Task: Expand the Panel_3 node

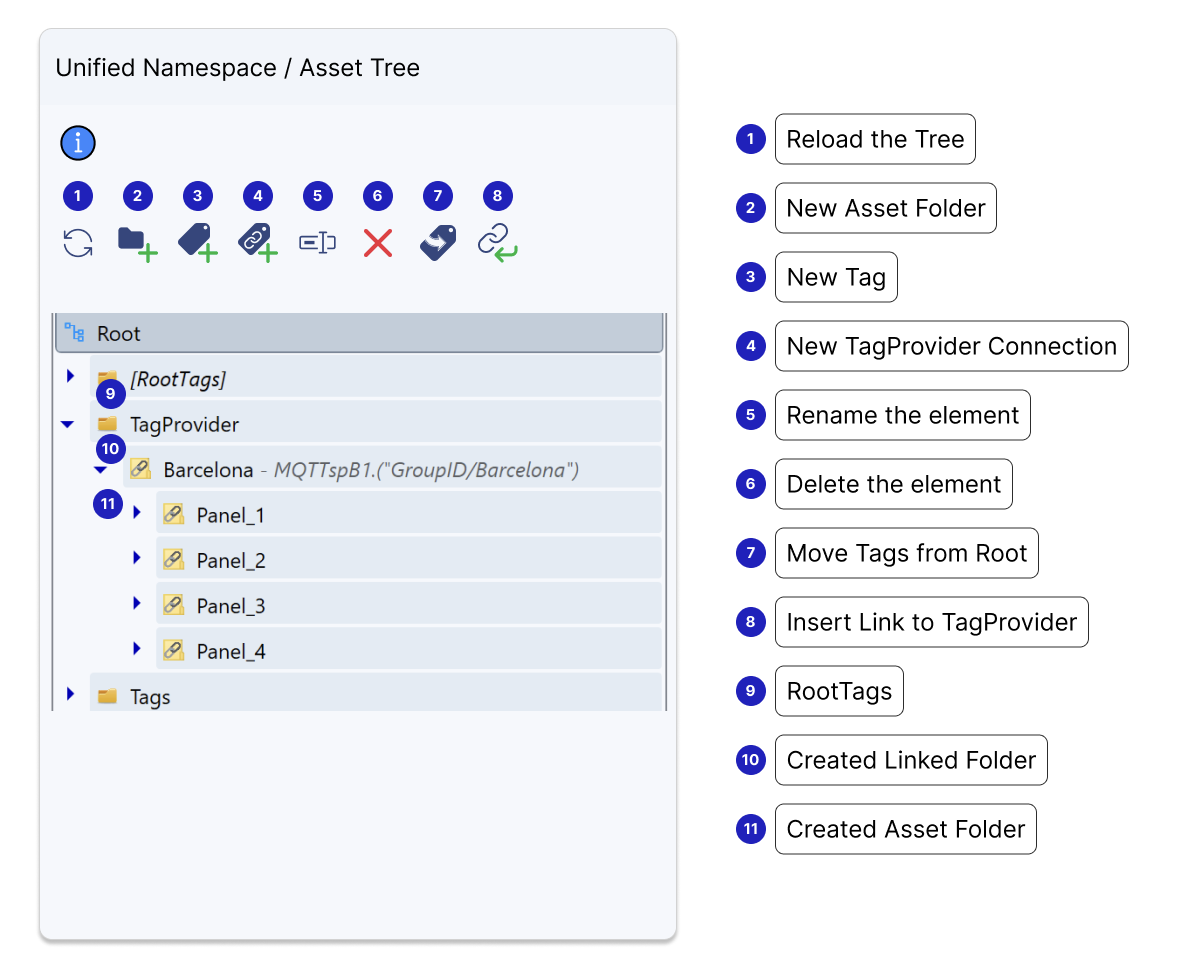Action: 137,604
